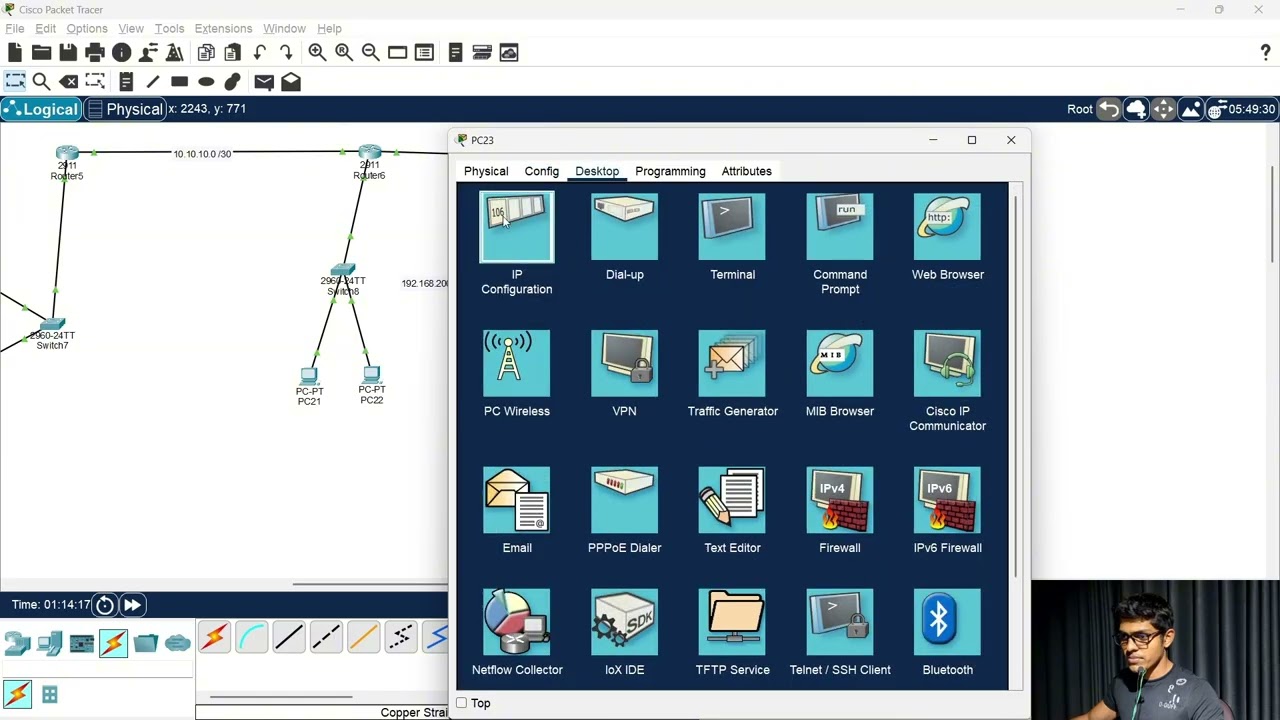Open the IPv6 Firewall app
Screen dimensions: 1280x720
[x=947, y=500]
